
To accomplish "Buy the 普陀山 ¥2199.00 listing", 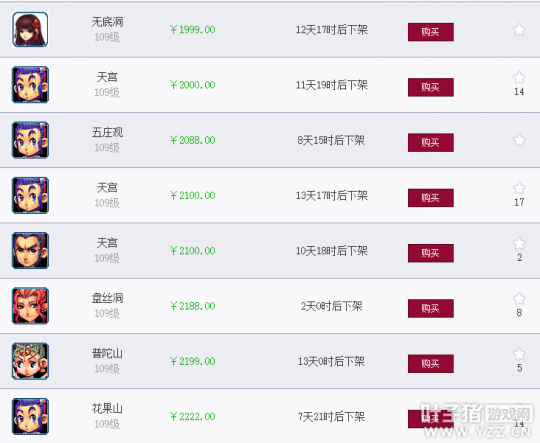I will tap(430, 364).
